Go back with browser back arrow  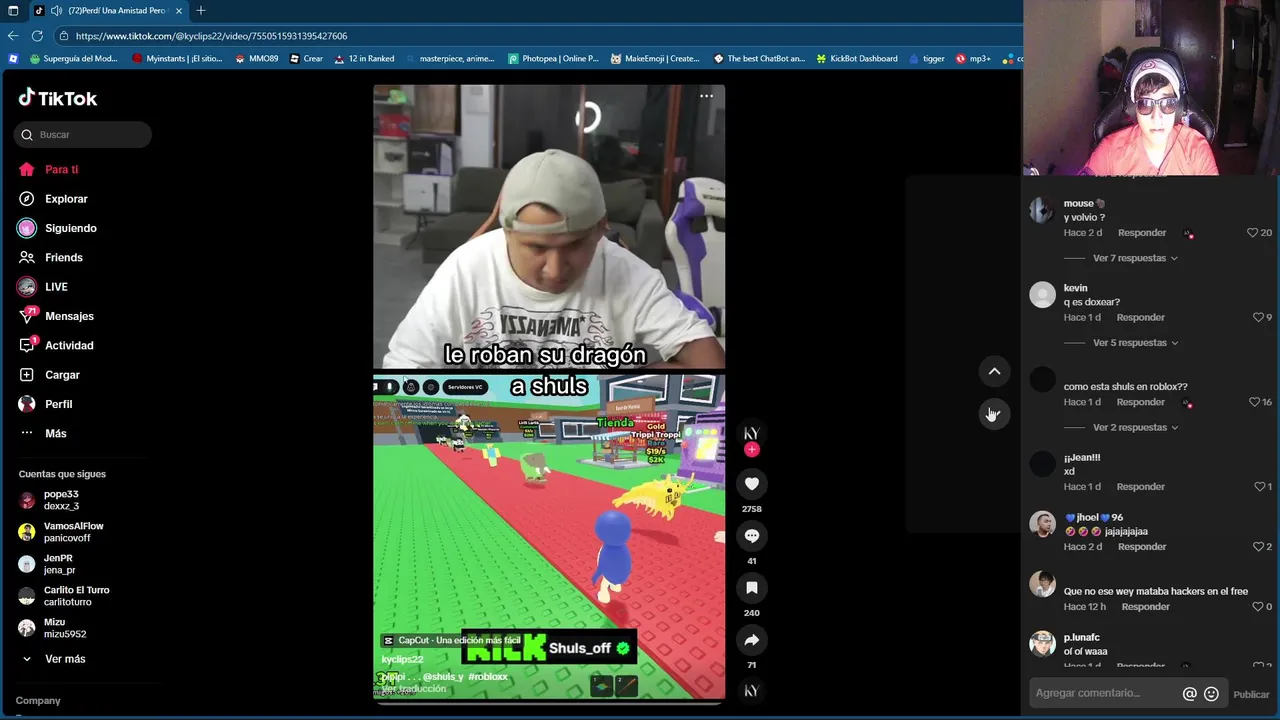click(13, 36)
